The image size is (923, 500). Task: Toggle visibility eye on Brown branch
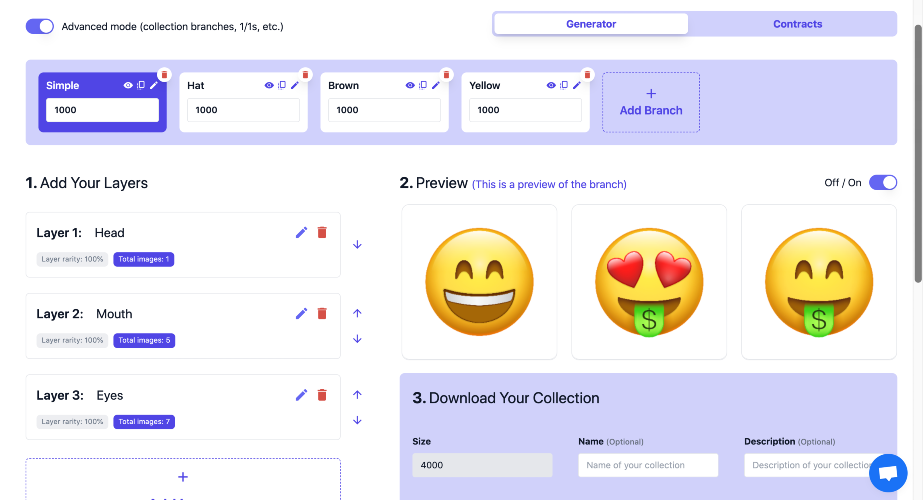pyautogui.click(x=410, y=85)
